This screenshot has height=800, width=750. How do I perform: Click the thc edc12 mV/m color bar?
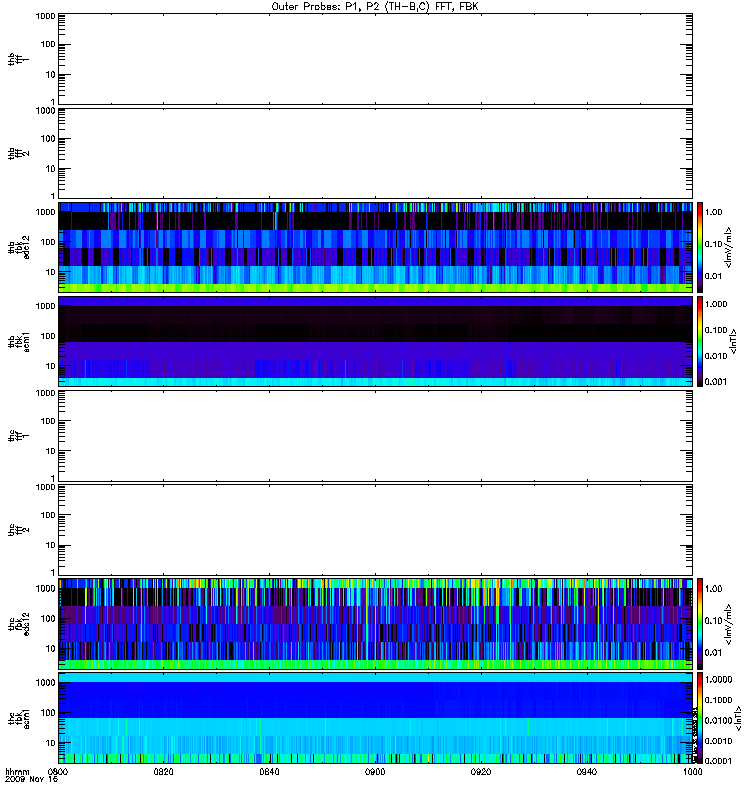[x=700, y=623]
